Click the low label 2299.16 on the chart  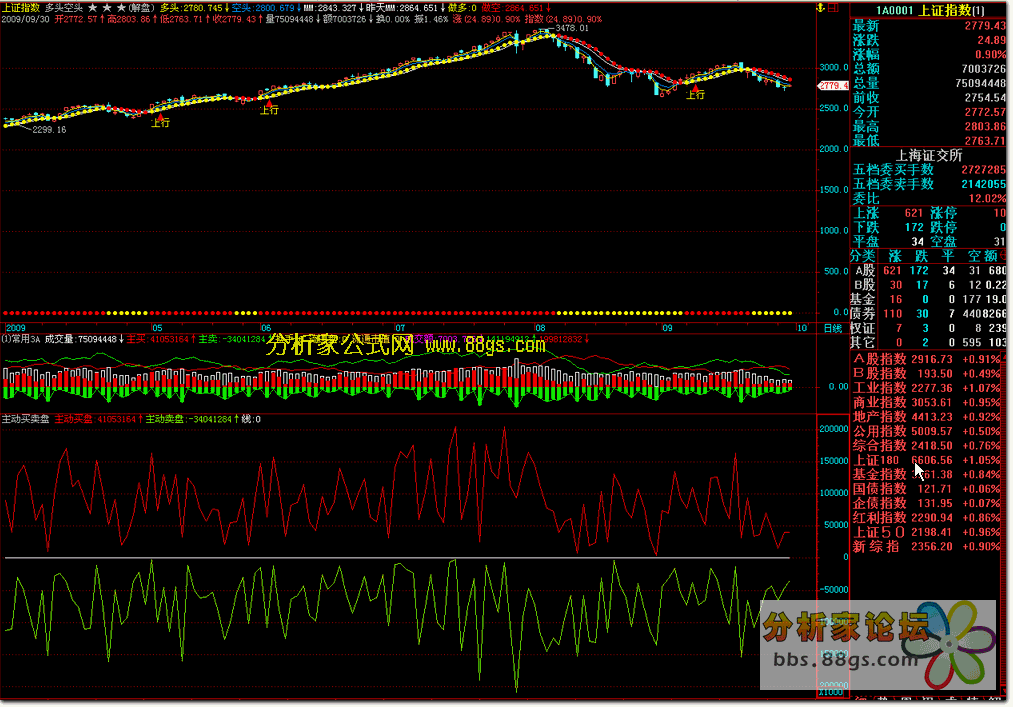coord(49,129)
